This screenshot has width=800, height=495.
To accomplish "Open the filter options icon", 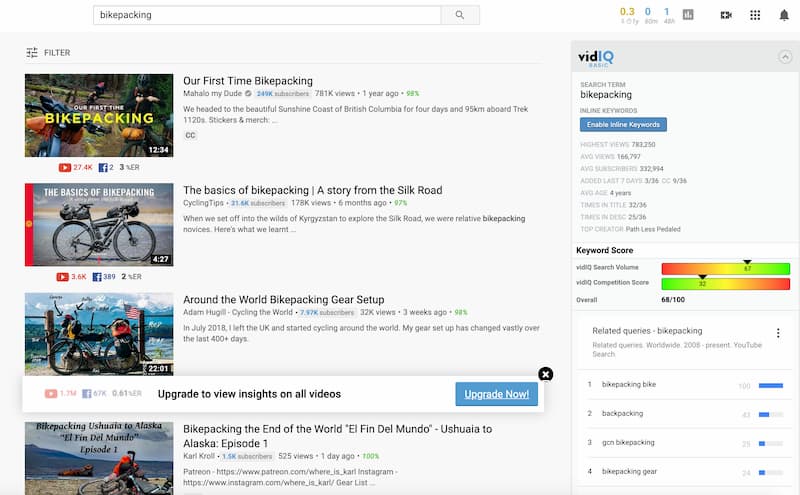I will click(x=32, y=53).
